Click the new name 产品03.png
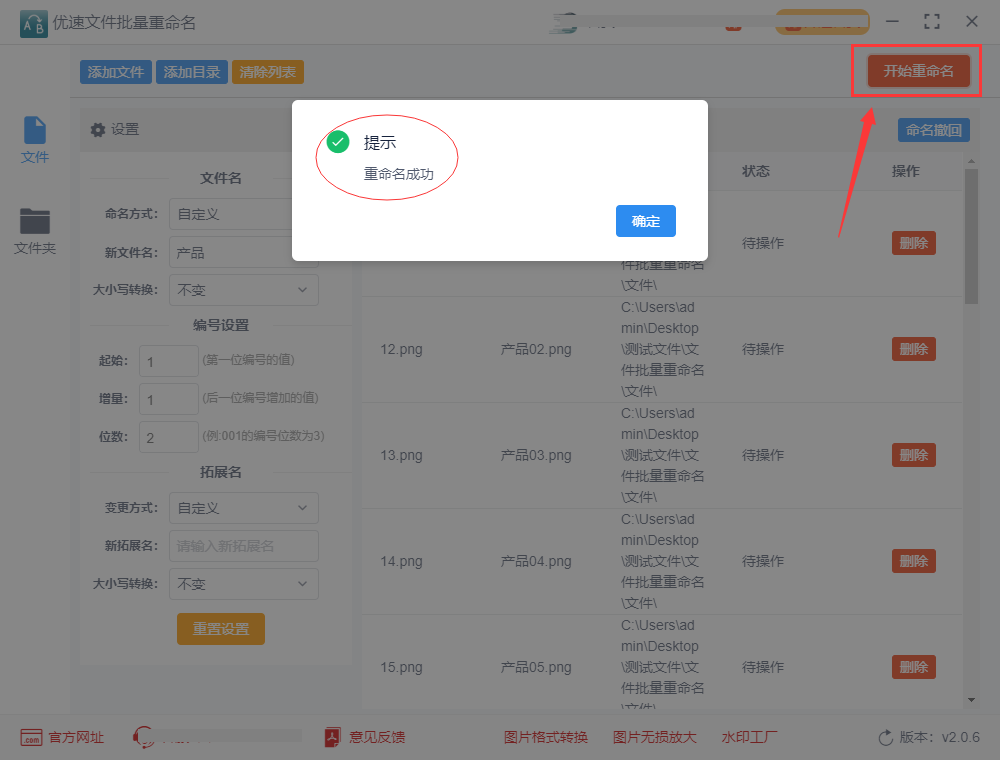Image resolution: width=1000 pixels, height=760 pixels. point(536,455)
